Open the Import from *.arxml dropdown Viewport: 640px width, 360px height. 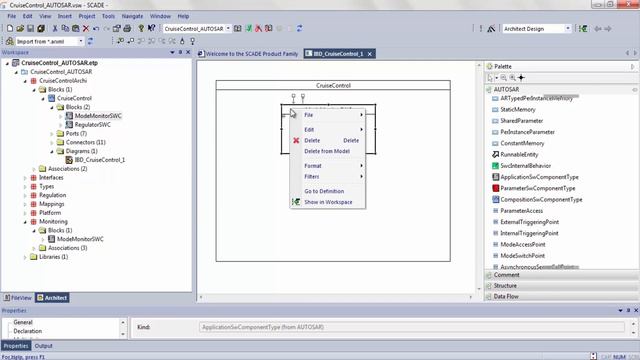81,41
